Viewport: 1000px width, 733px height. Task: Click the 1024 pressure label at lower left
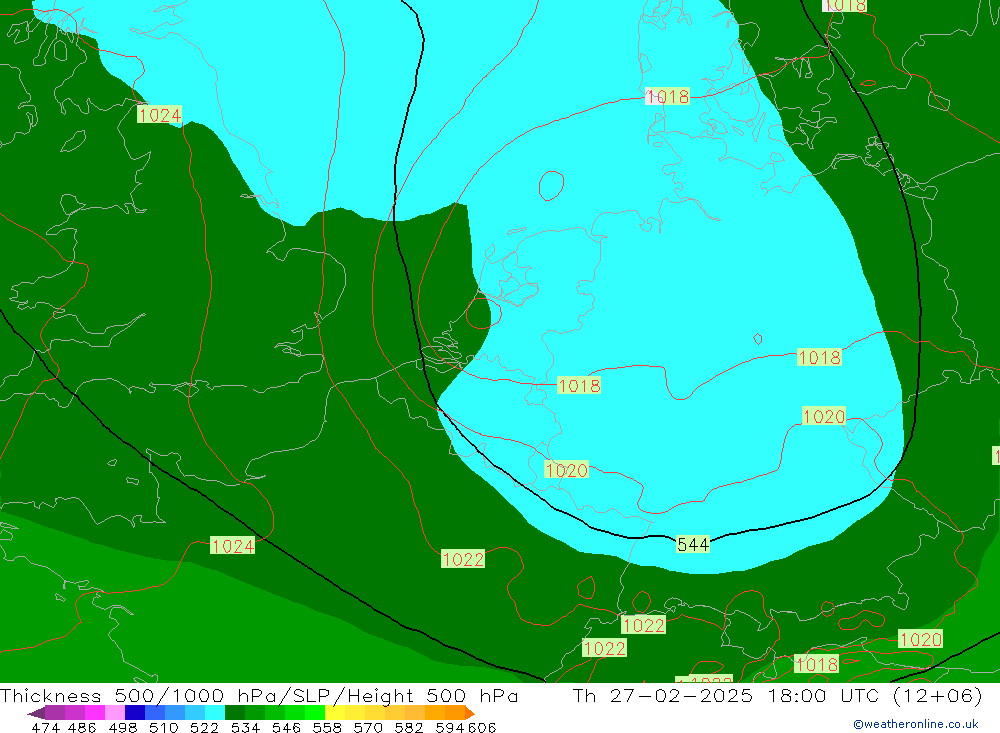(232, 546)
